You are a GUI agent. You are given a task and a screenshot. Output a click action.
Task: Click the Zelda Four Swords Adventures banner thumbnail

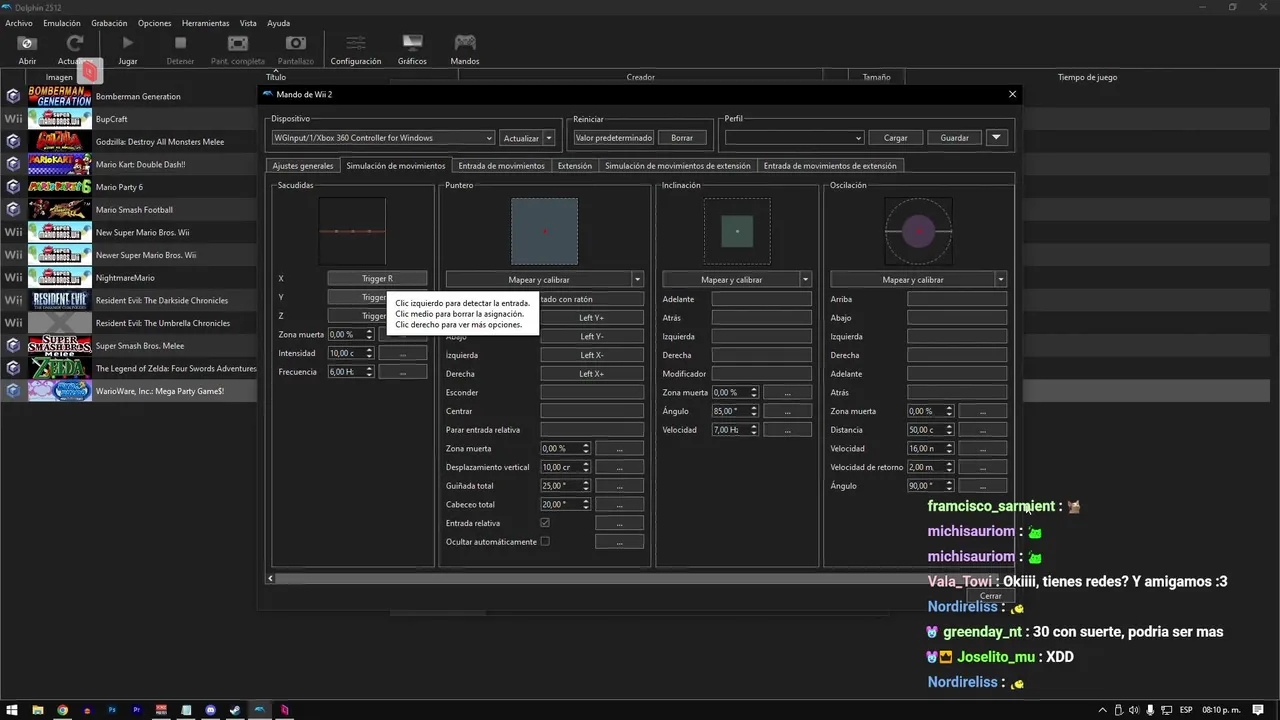60,368
